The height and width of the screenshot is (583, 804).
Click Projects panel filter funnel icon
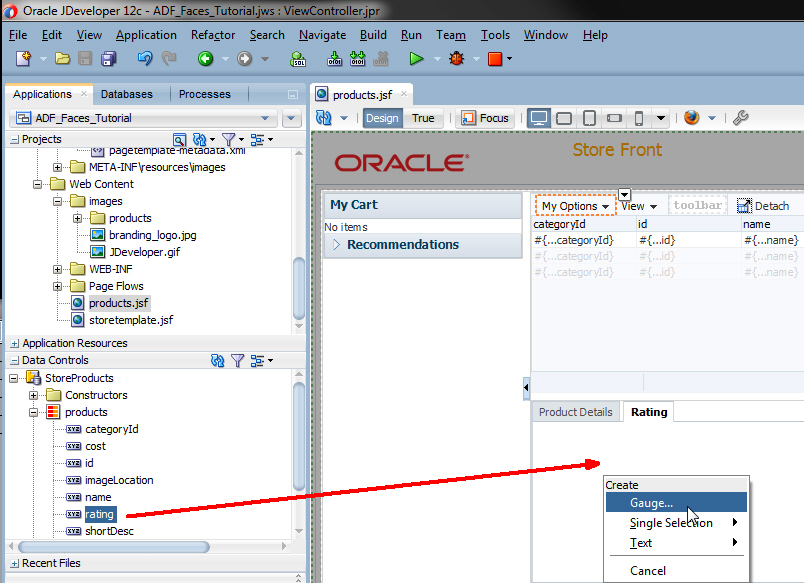coord(229,139)
